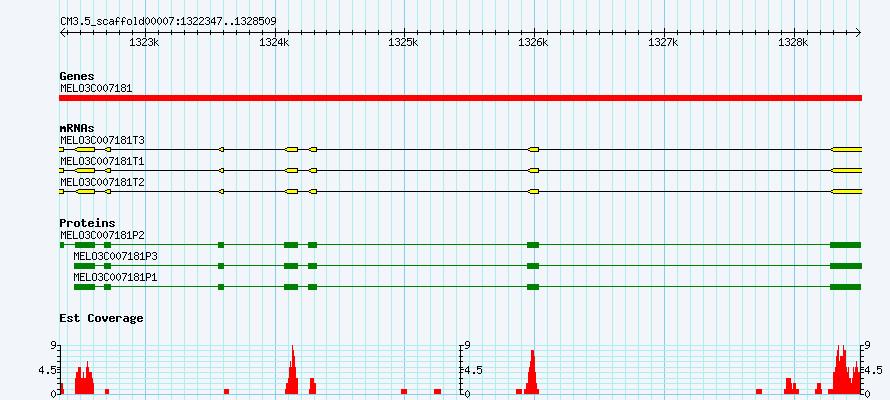
Task: Click the last green segment of MELO3C007181P3
Action: [x=846, y=266]
